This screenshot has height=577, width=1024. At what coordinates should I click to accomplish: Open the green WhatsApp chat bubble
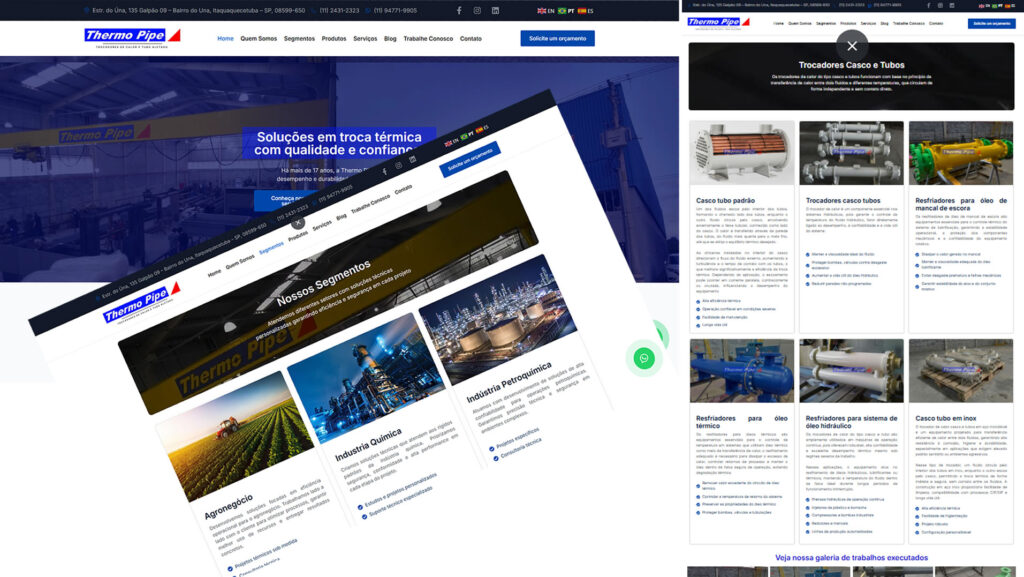644,358
